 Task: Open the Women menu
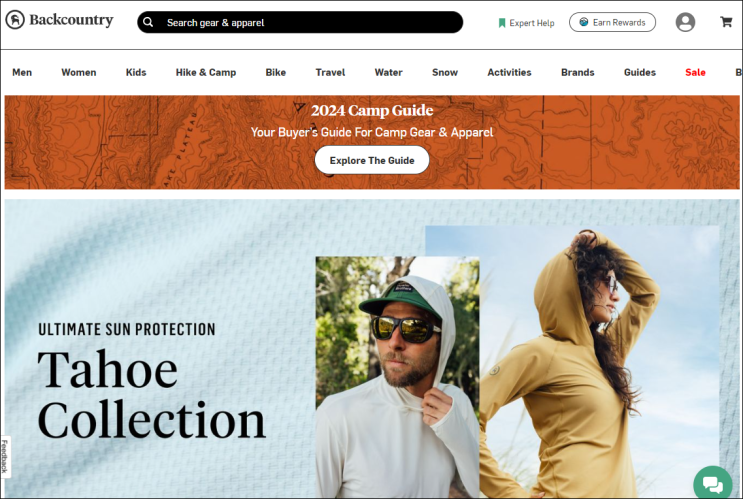tap(79, 73)
